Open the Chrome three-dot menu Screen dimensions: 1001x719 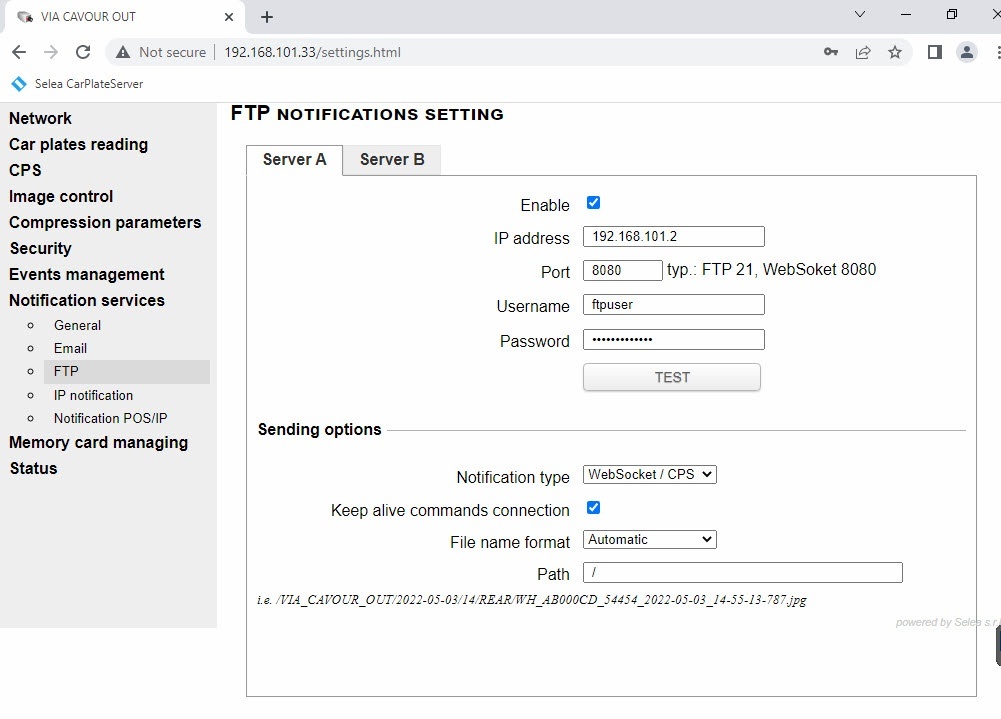(x=994, y=52)
